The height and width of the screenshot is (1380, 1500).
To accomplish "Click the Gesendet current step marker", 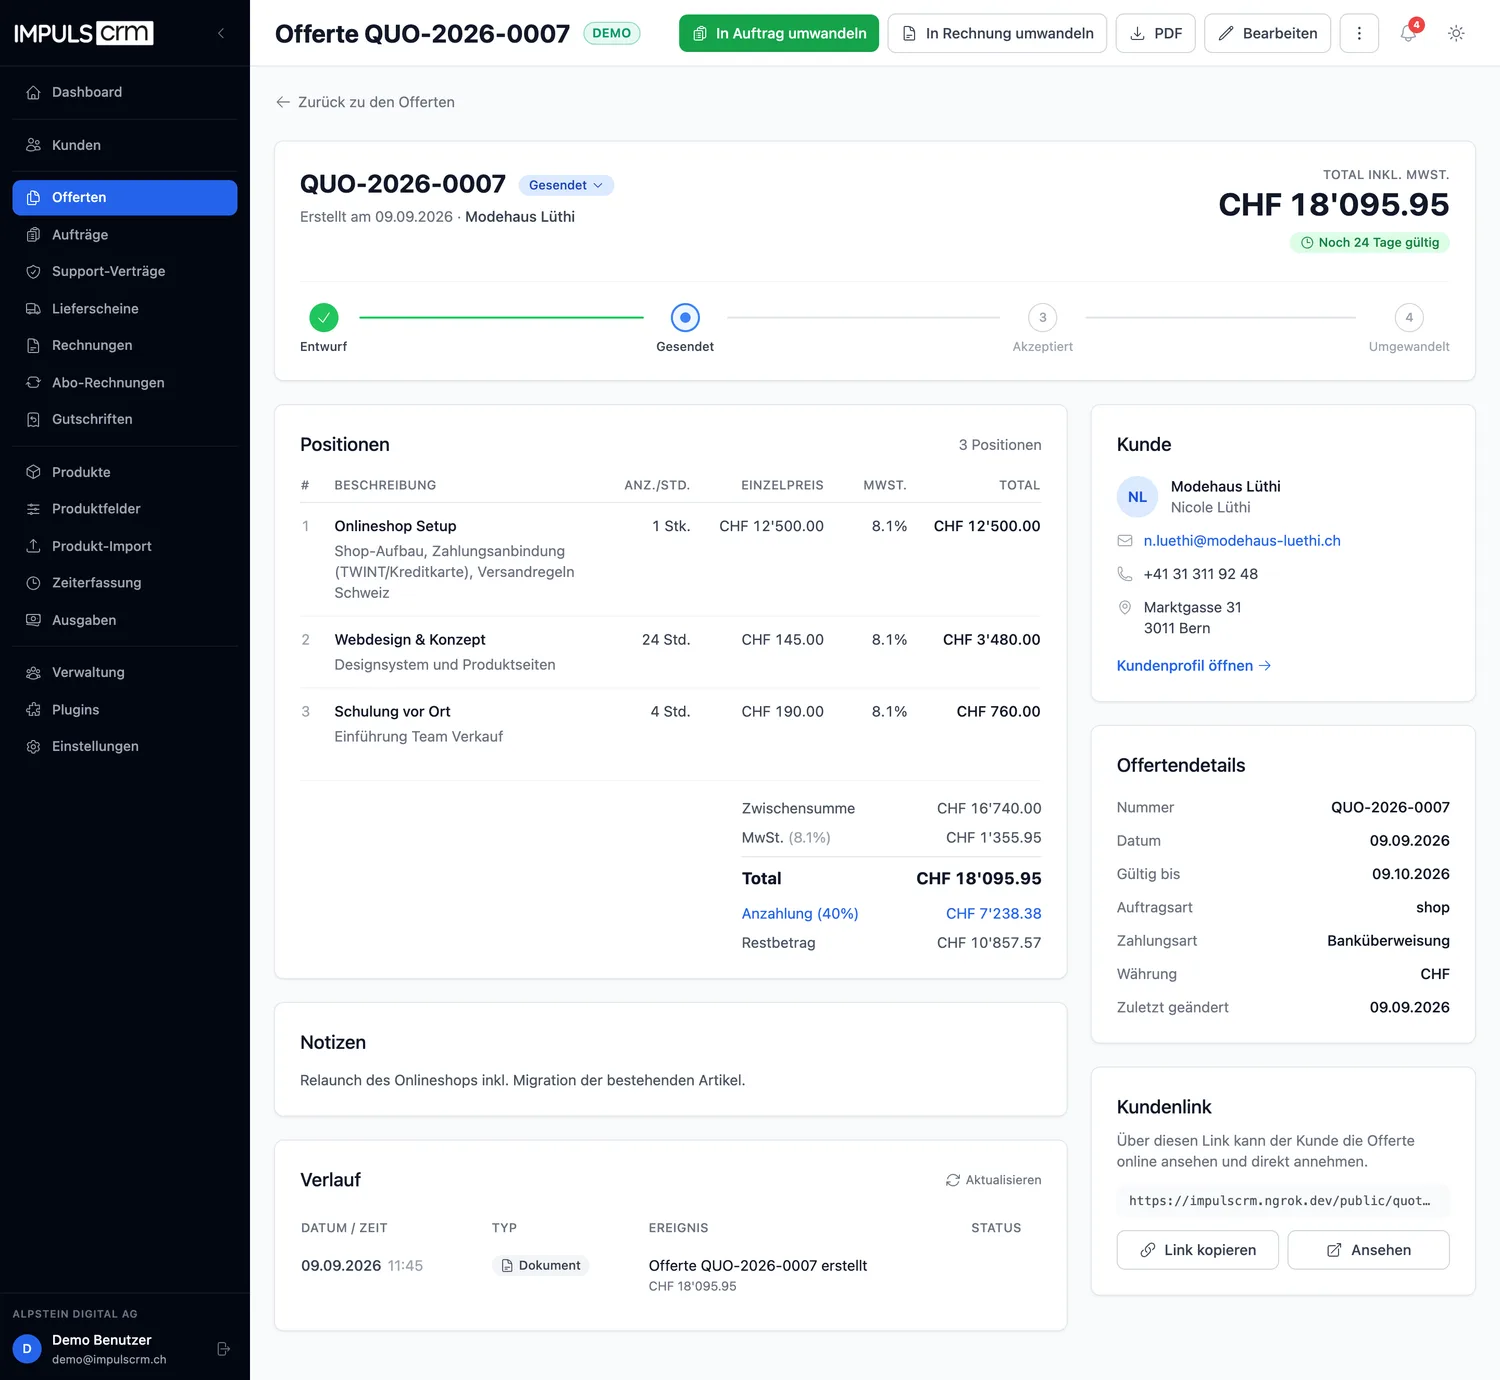I will click(x=685, y=317).
